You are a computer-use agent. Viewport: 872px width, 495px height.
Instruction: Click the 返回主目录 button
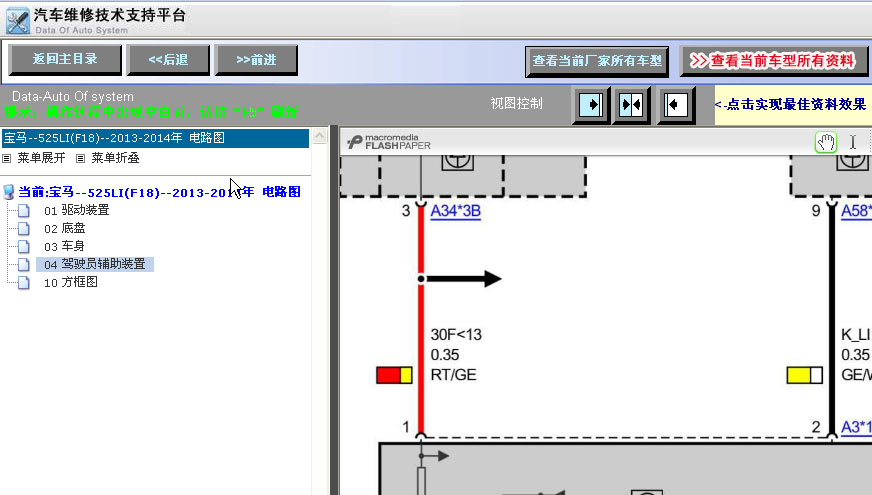click(65, 60)
